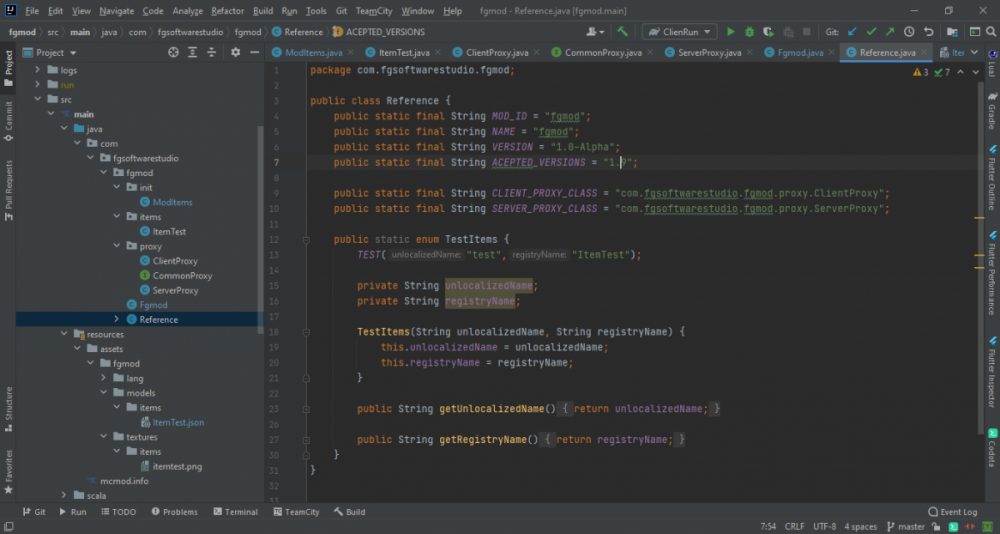Open the Commit tool window
Viewport: 1000px width, 534px height.
pyautogui.click(x=8, y=121)
